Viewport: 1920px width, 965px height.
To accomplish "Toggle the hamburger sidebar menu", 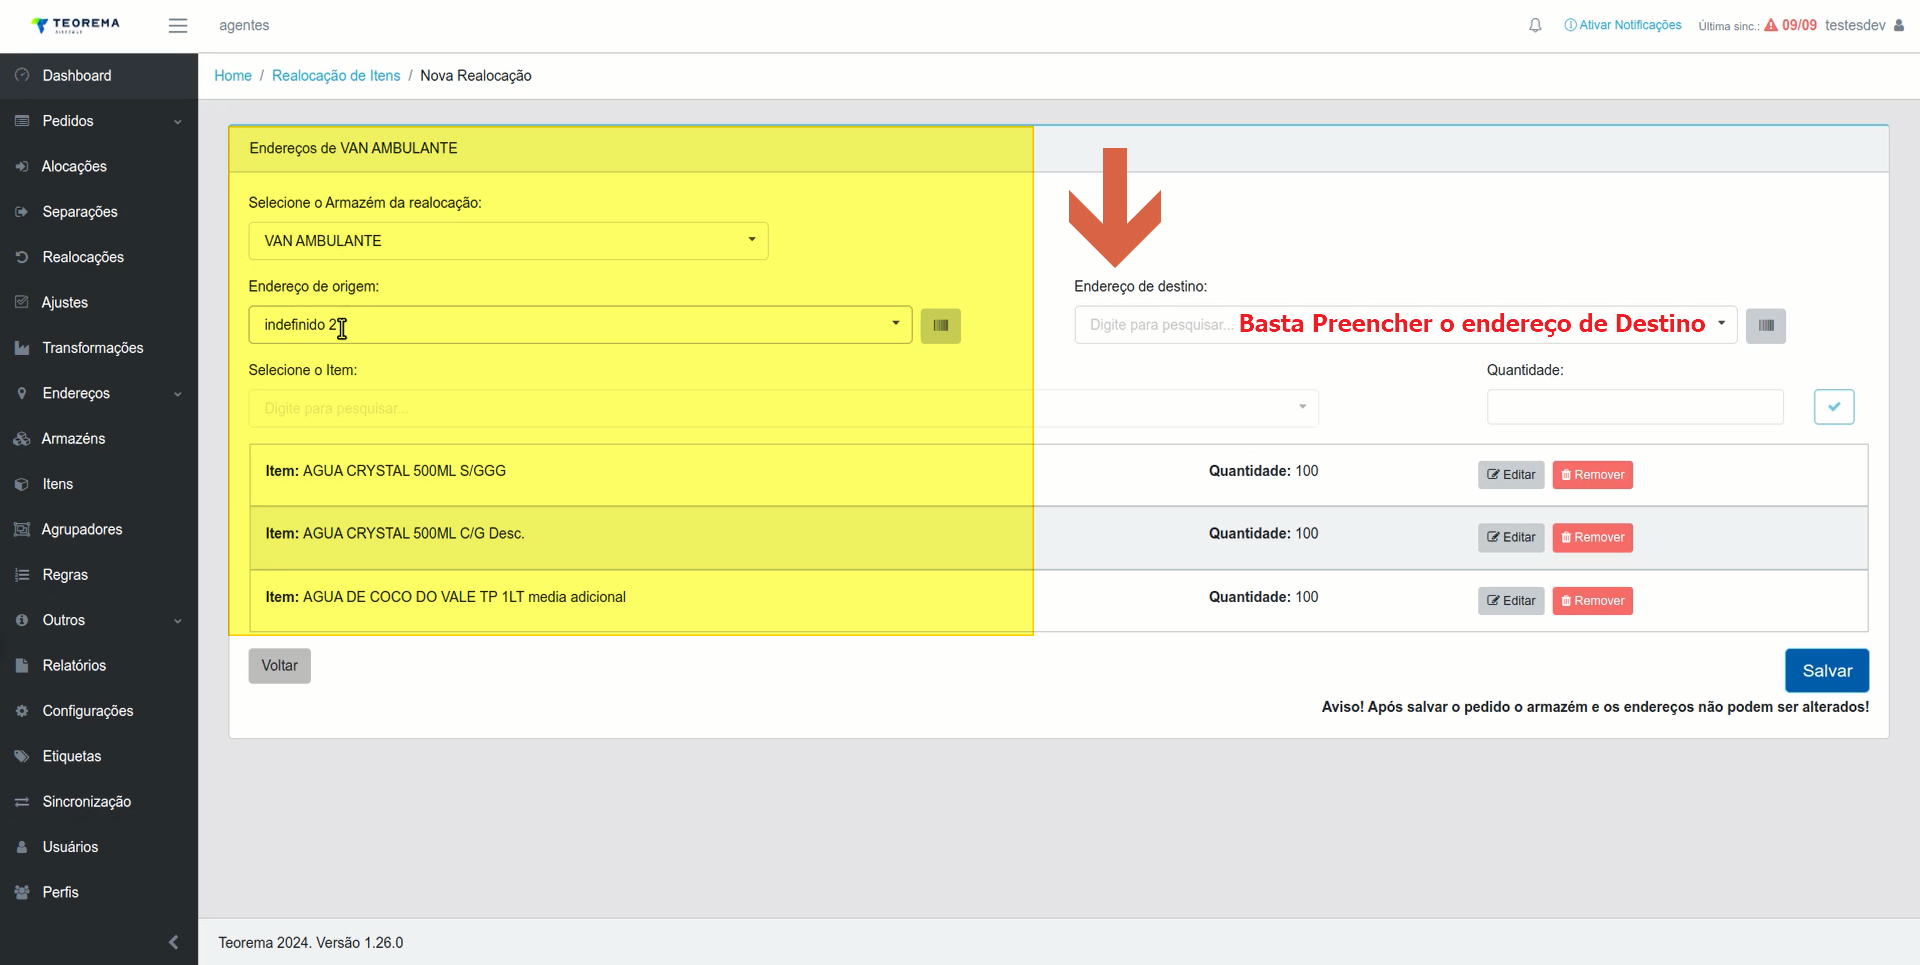I will click(x=178, y=26).
